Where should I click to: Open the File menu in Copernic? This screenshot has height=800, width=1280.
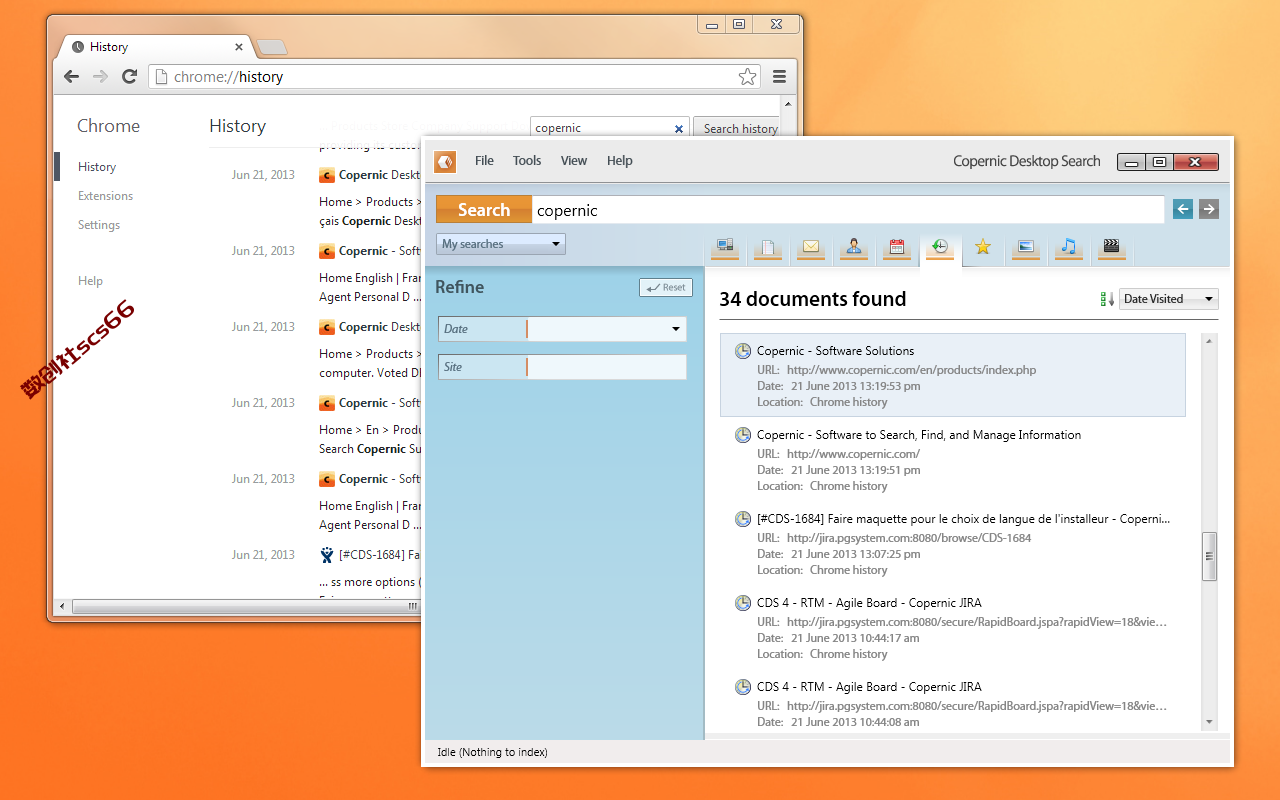pos(485,161)
